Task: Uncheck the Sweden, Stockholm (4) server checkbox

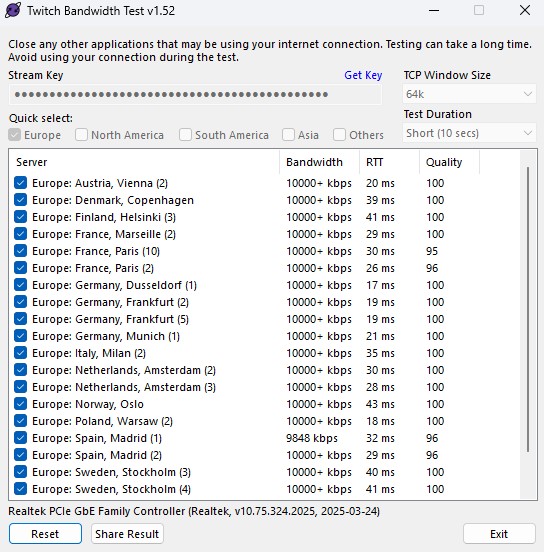Action: point(20,489)
